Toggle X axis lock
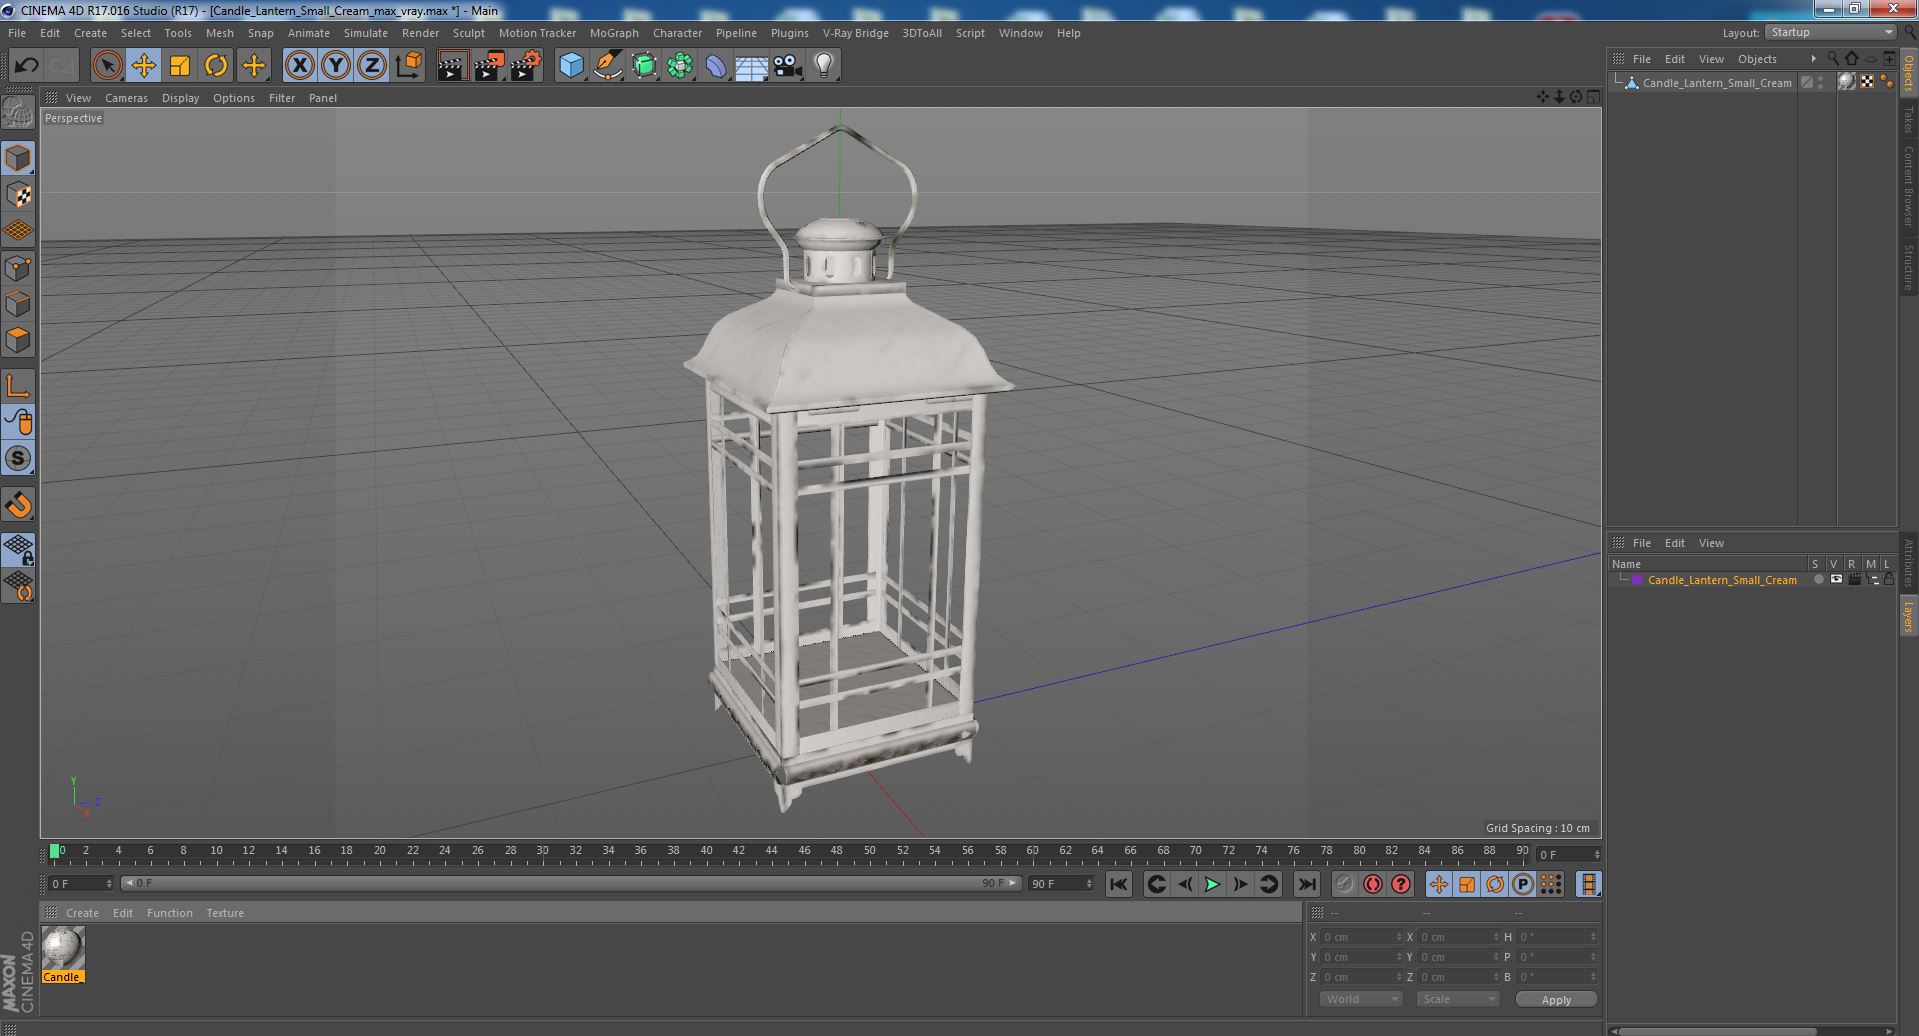This screenshot has height=1036, width=1919. (299, 66)
